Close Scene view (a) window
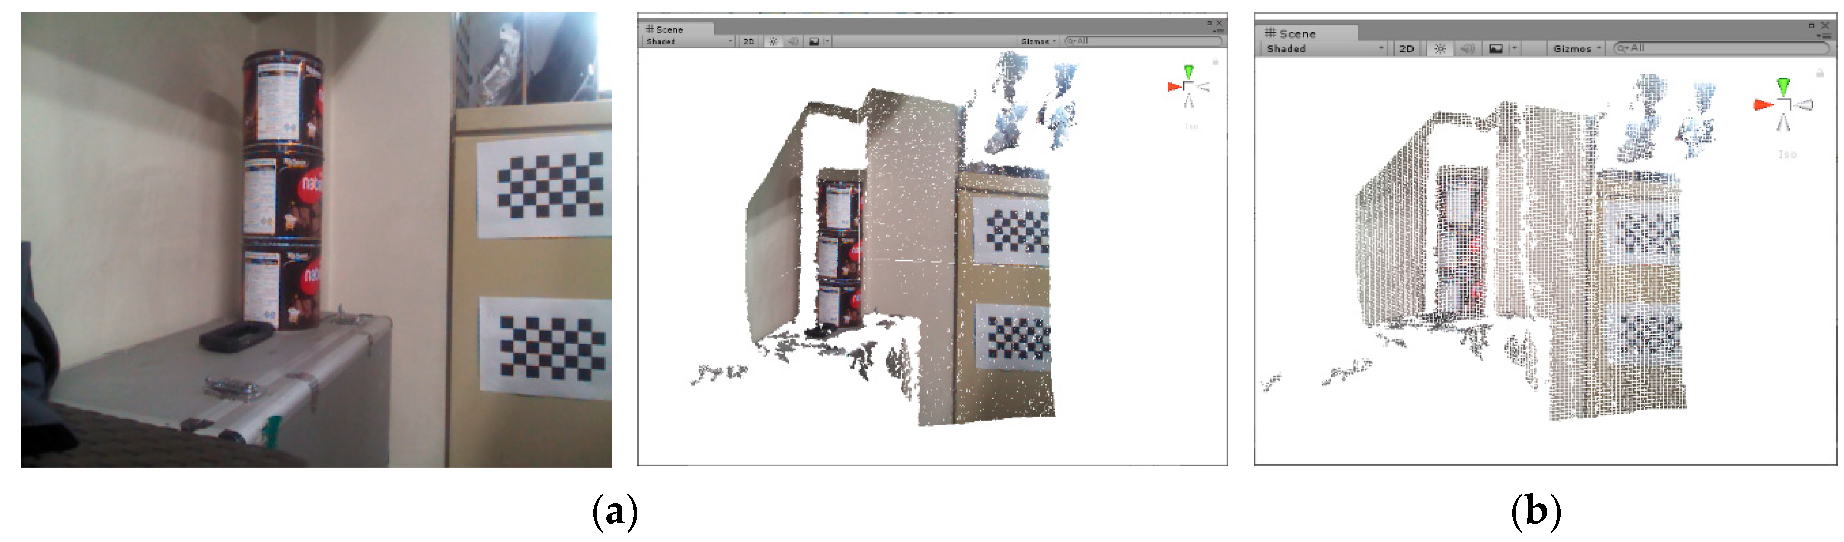The width and height of the screenshot is (1844, 542). pyautogui.click(x=1219, y=22)
